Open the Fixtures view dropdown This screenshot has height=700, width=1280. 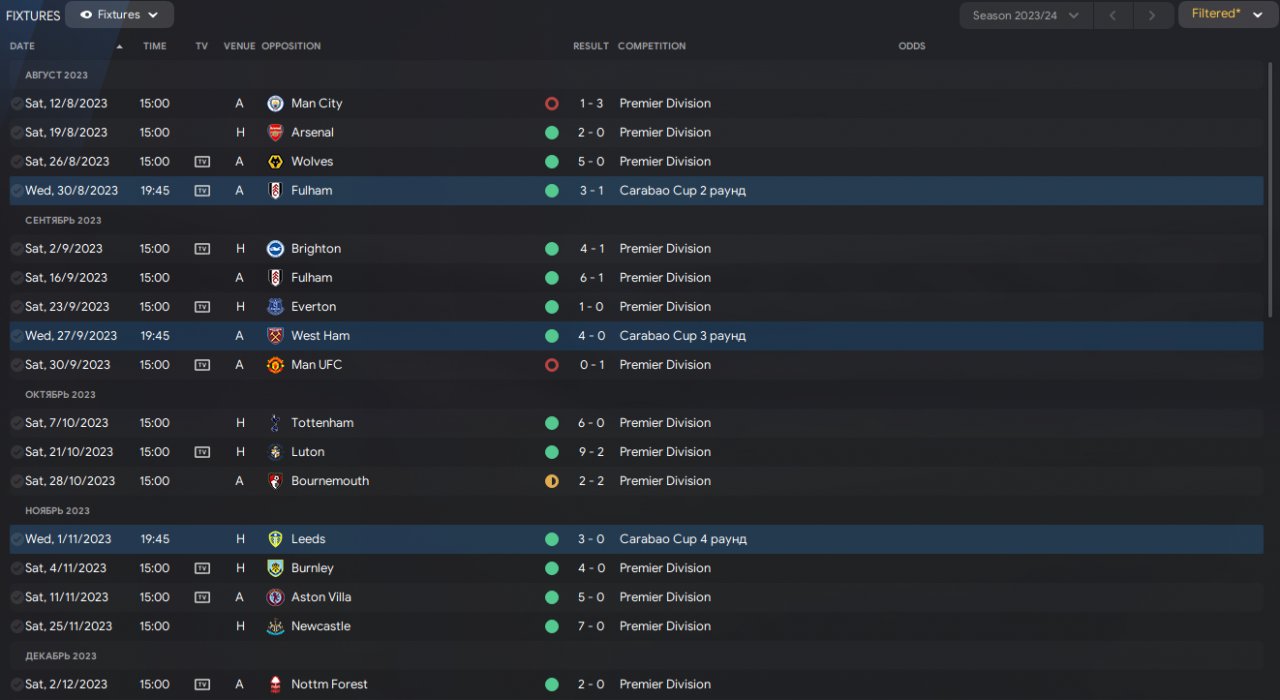tap(119, 15)
